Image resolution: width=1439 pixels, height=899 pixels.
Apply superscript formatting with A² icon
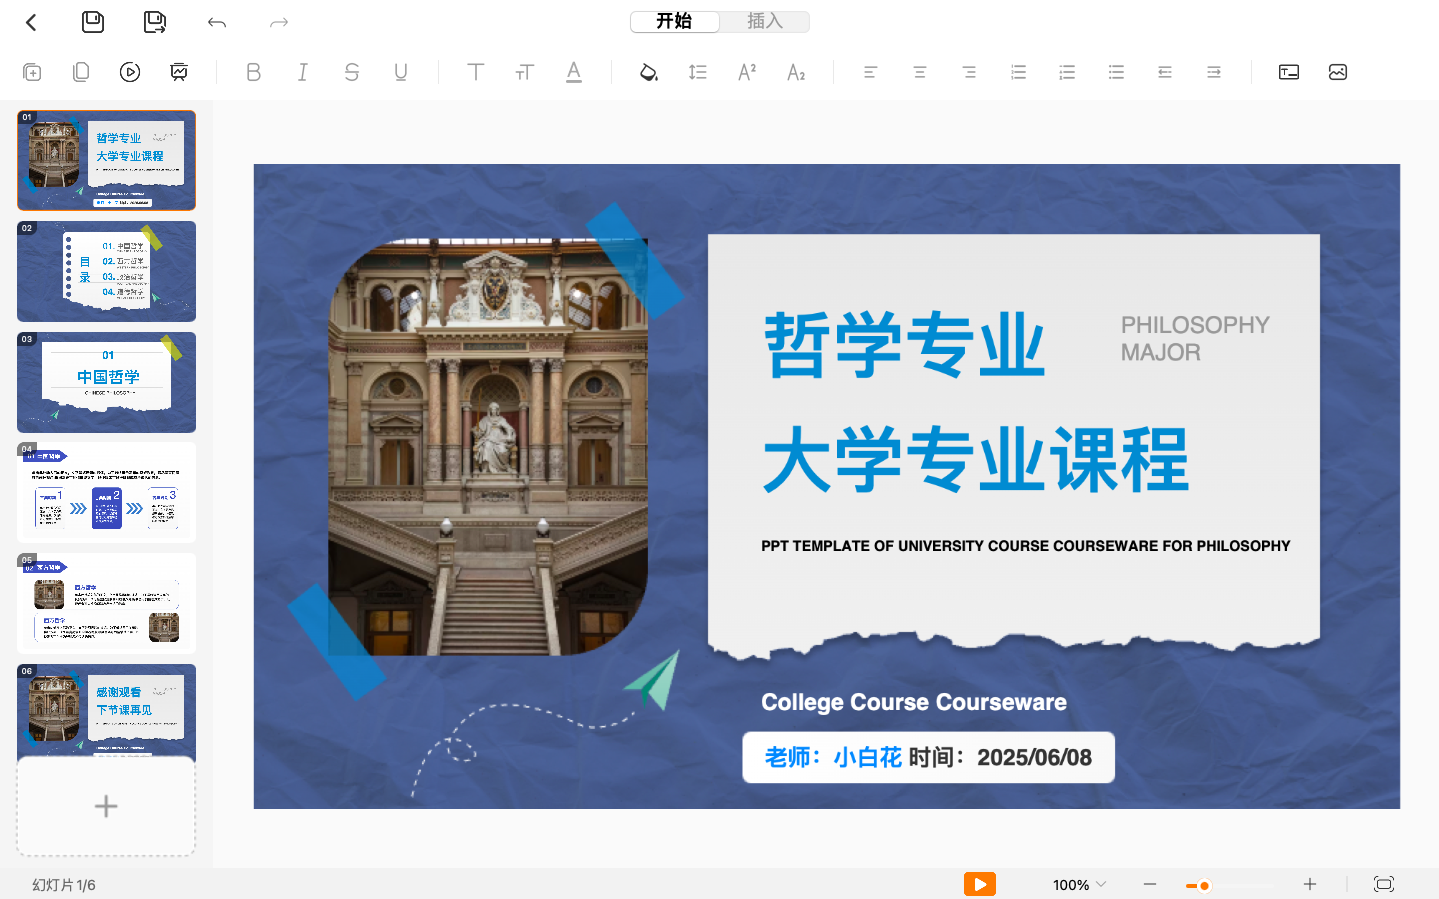coord(745,71)
